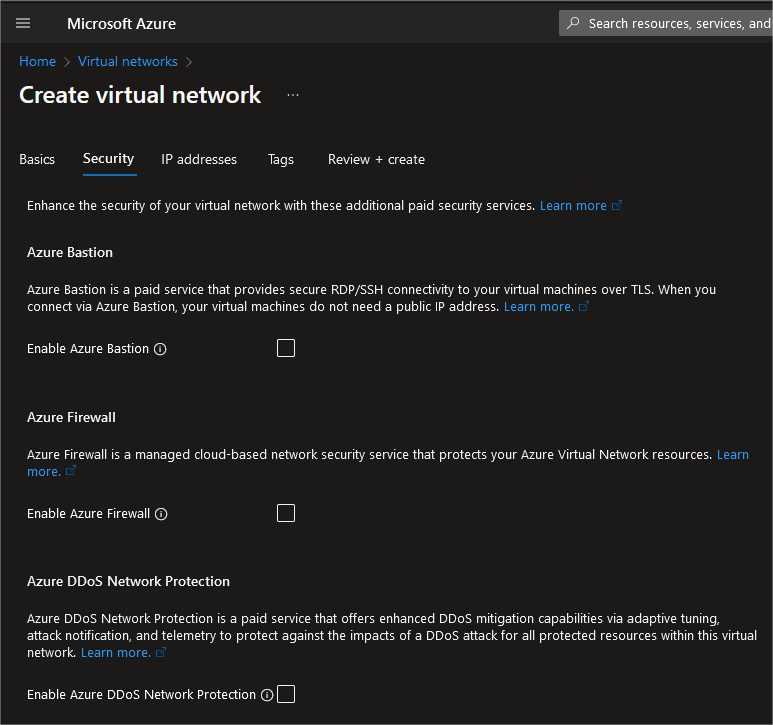Open the IP addresses tab
773x725 pixels.
(199, 159)
